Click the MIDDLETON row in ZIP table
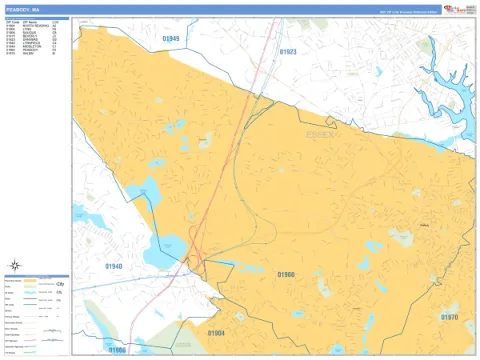The height and width of the screenshot is (360, 480). (x=32, y=46)
